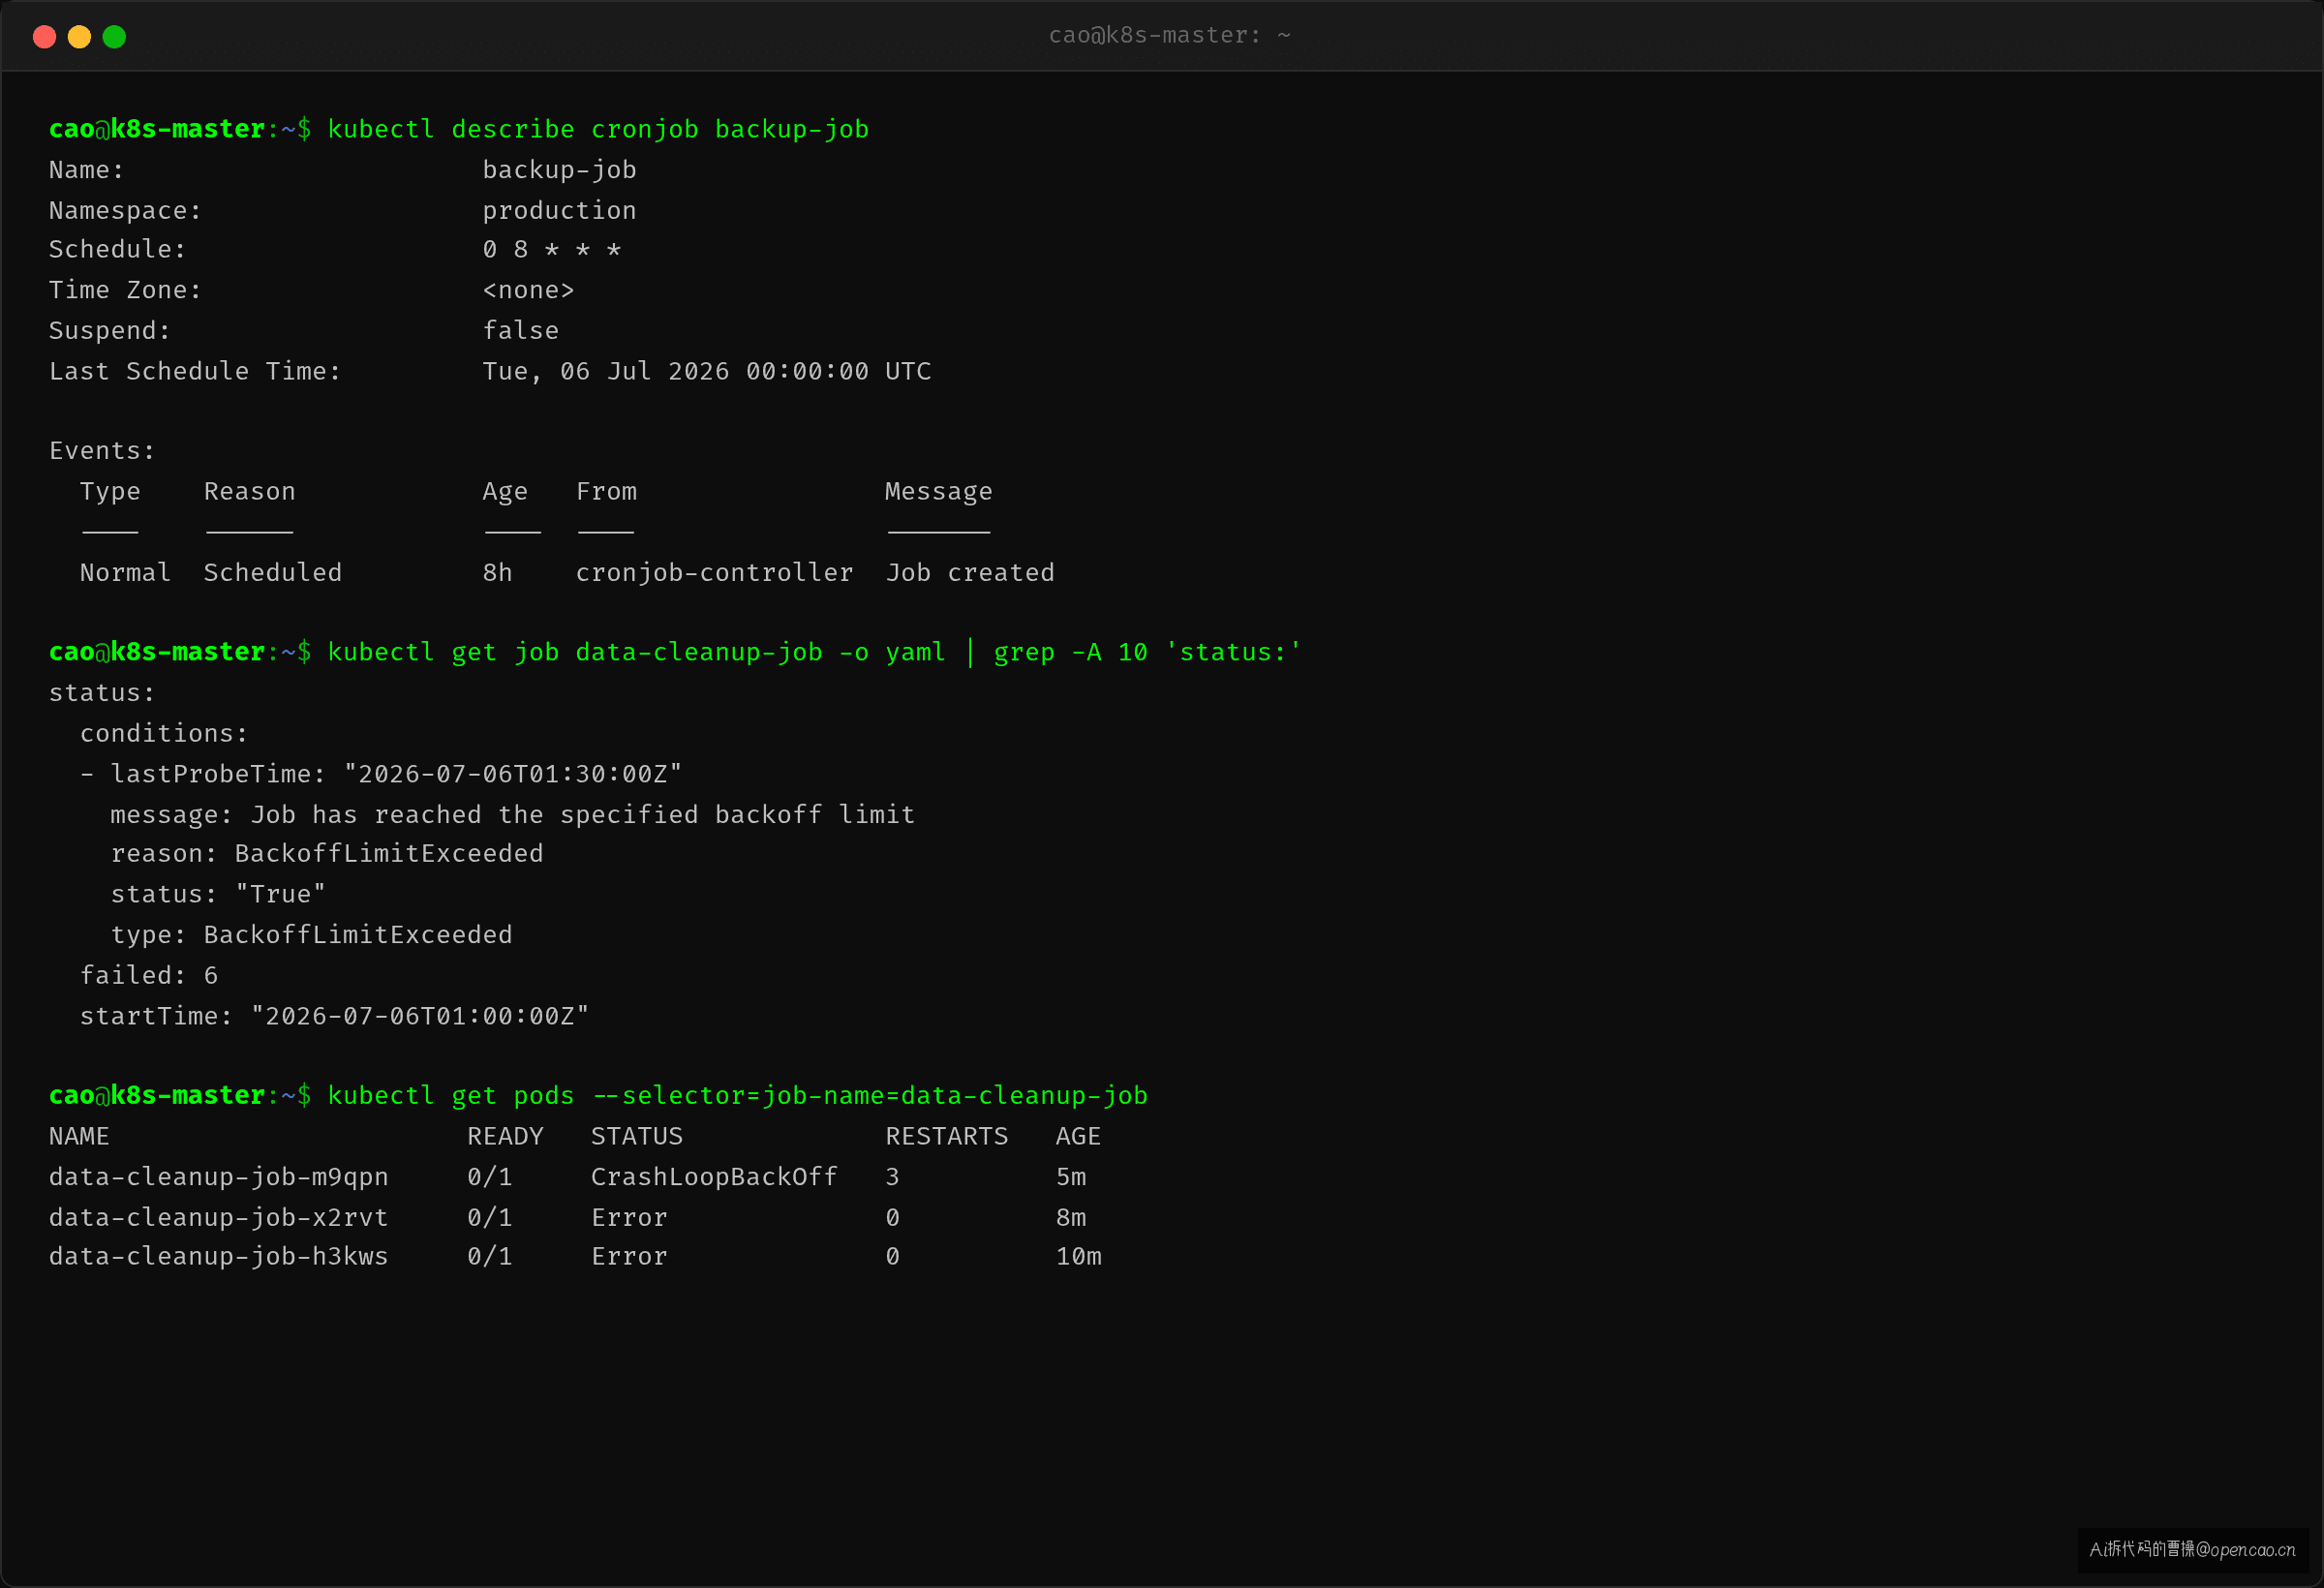This screenshot has height=1588, width=2324.
Task: Click the Suspend false value
Action: [x=520, y=330]
